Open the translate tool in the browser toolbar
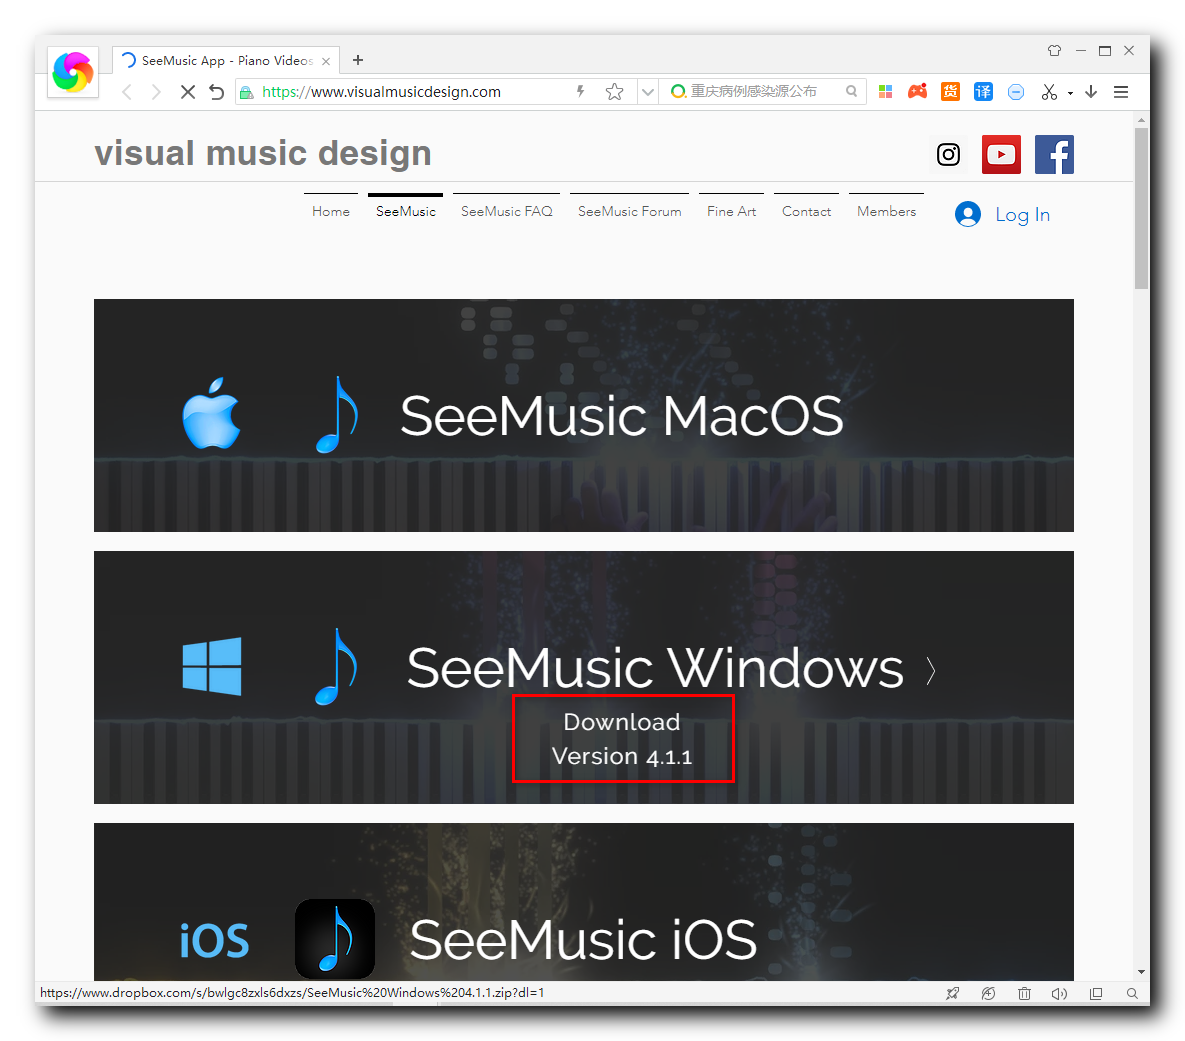Screen dimensions: 1185x1041 (x=983, y=91)
